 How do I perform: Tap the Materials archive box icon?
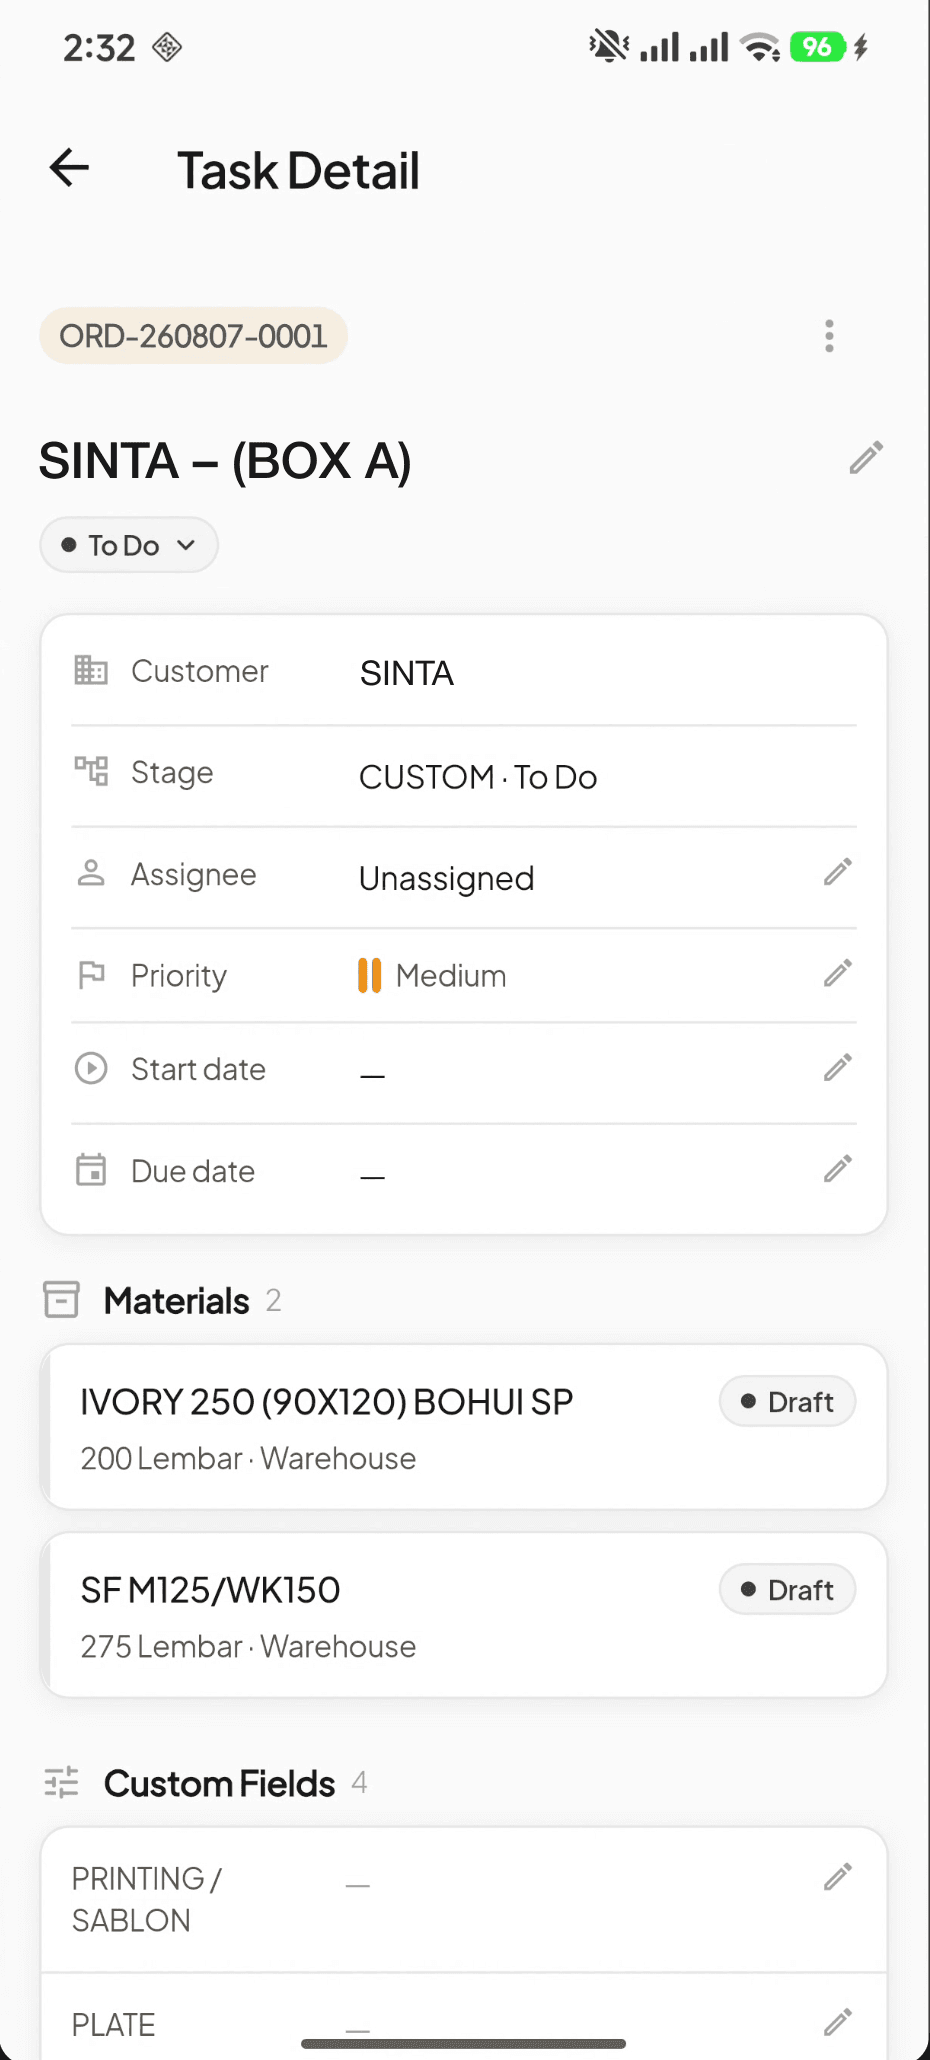[61, 1300]
